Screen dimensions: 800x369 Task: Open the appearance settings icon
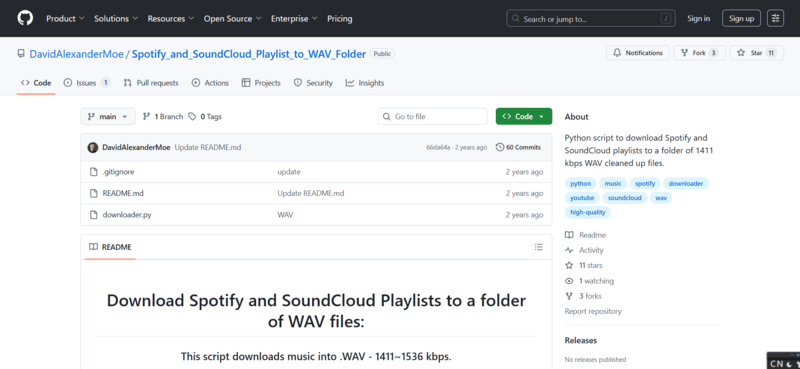(x=776, y=18)
